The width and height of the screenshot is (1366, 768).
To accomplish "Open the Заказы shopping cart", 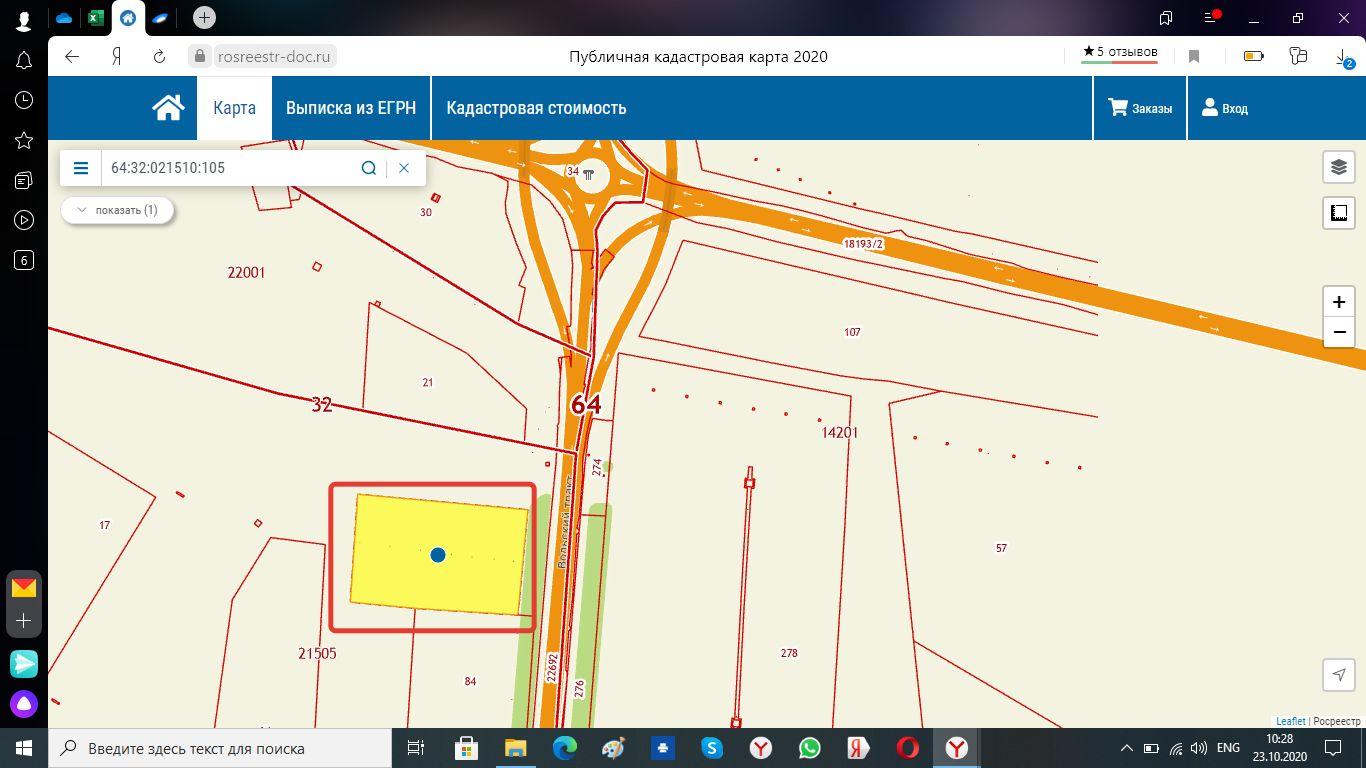I will pyautogui.click(x=1140, y=108).
